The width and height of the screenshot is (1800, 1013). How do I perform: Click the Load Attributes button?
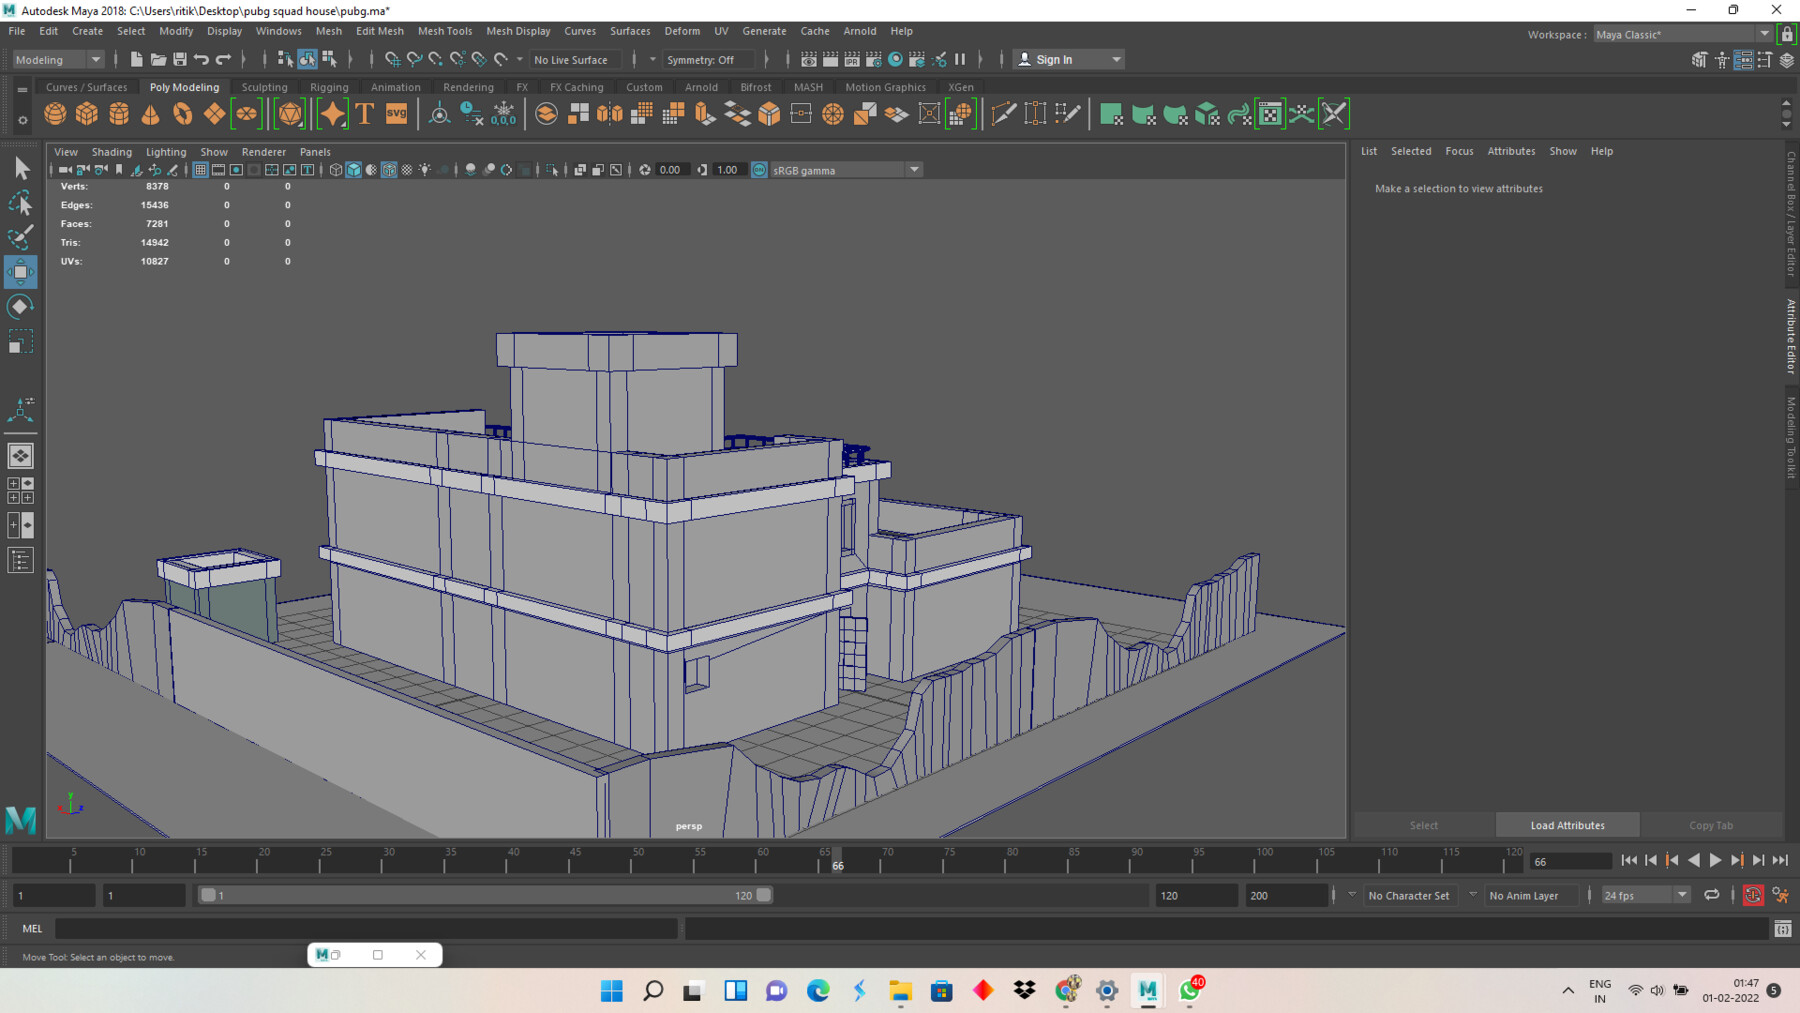click(1566, 824)
